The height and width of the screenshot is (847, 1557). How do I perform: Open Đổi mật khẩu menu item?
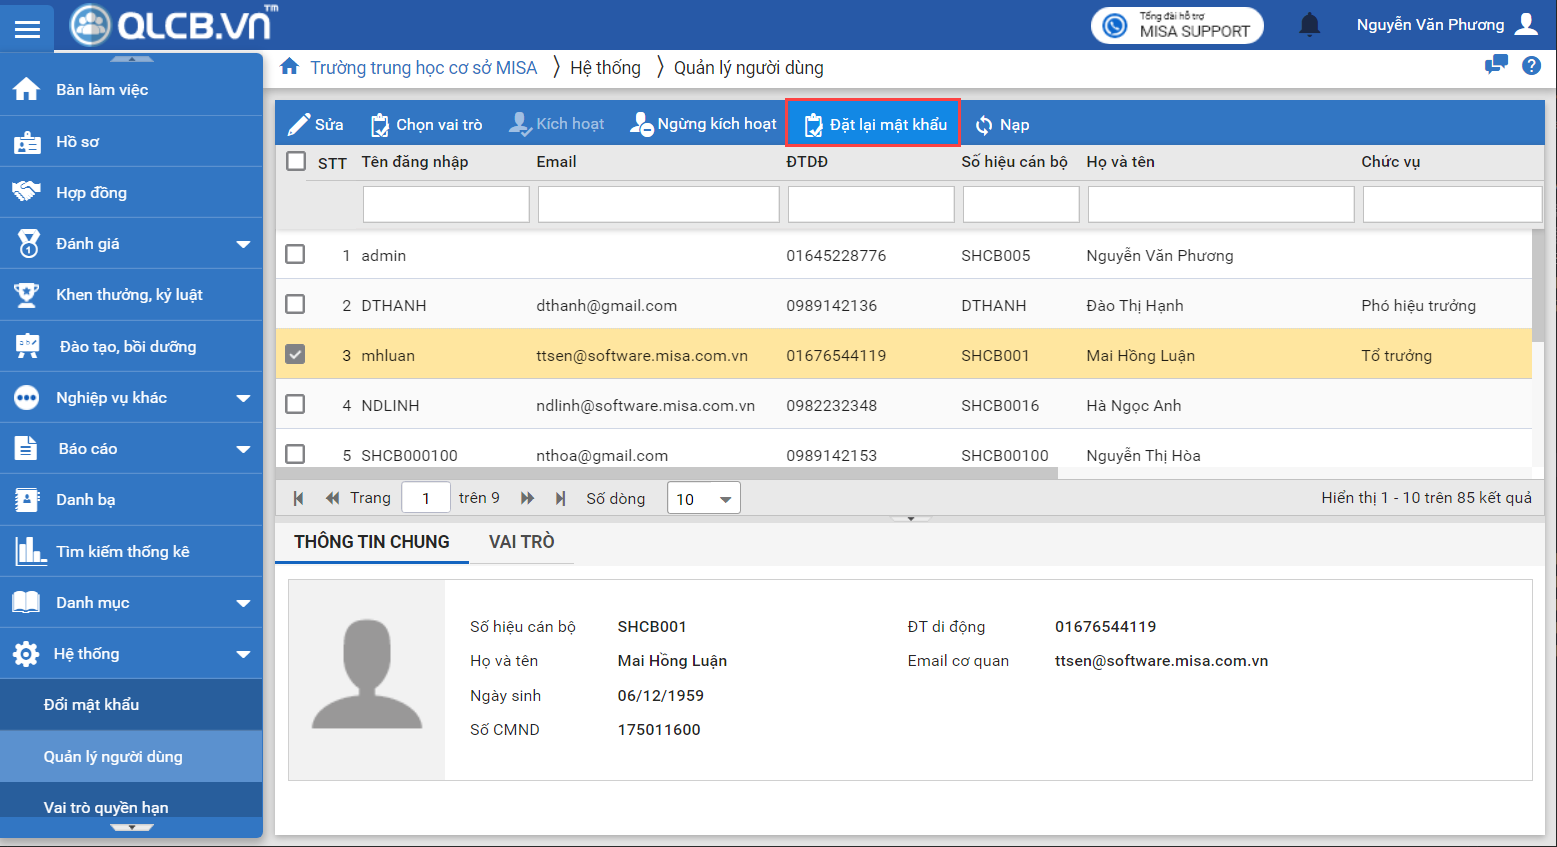pos(91,705)
